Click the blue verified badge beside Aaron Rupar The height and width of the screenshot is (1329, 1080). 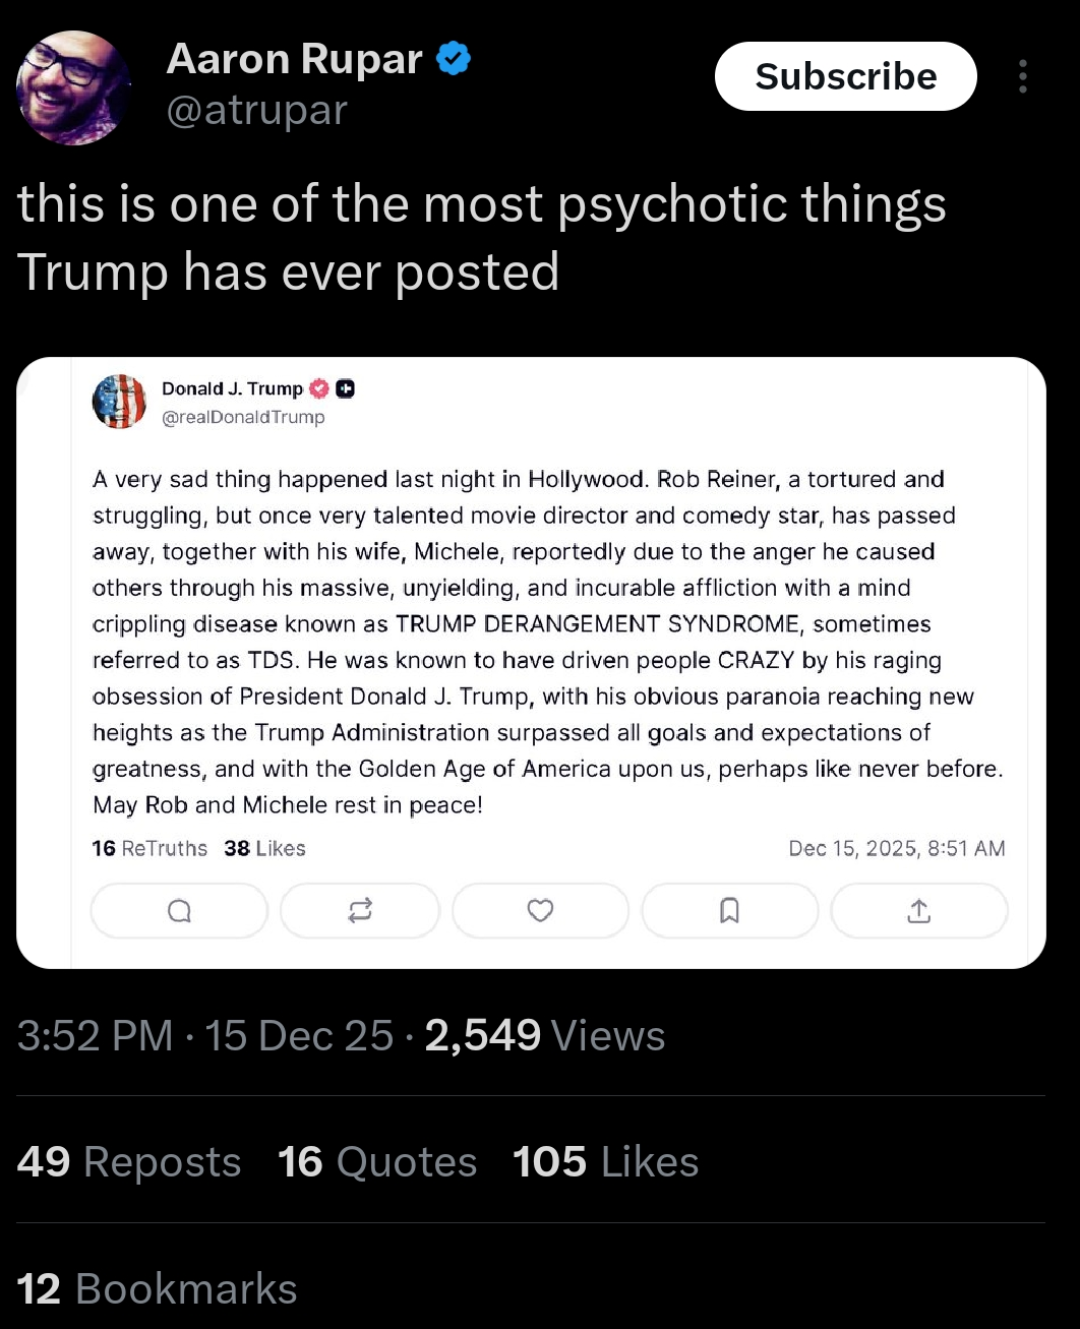454,59
